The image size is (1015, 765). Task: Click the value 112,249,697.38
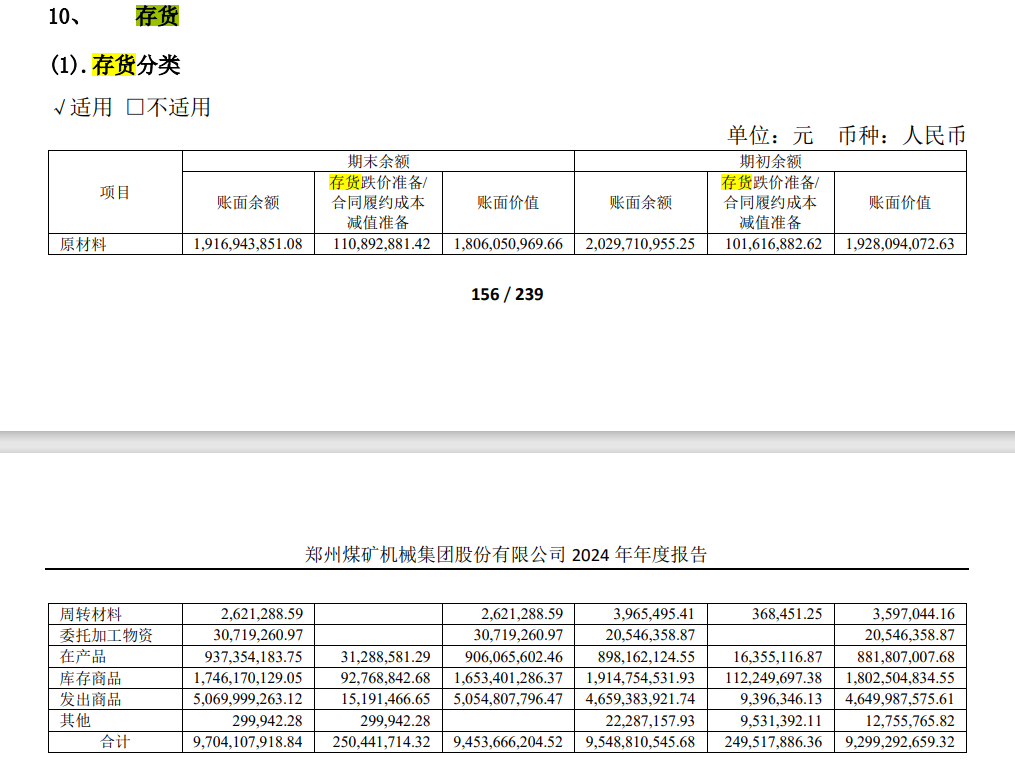click(x=773, y=678)
